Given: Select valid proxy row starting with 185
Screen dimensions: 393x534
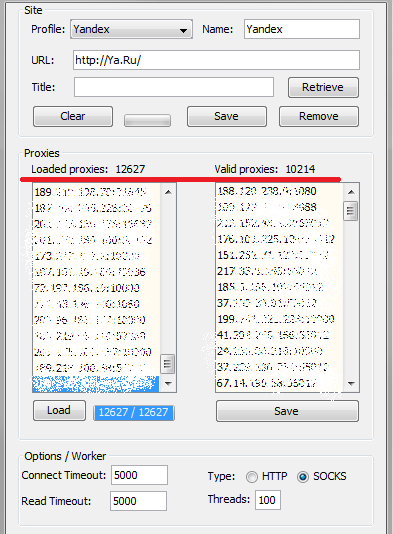Looking at the screenshot, I should 279,287.
